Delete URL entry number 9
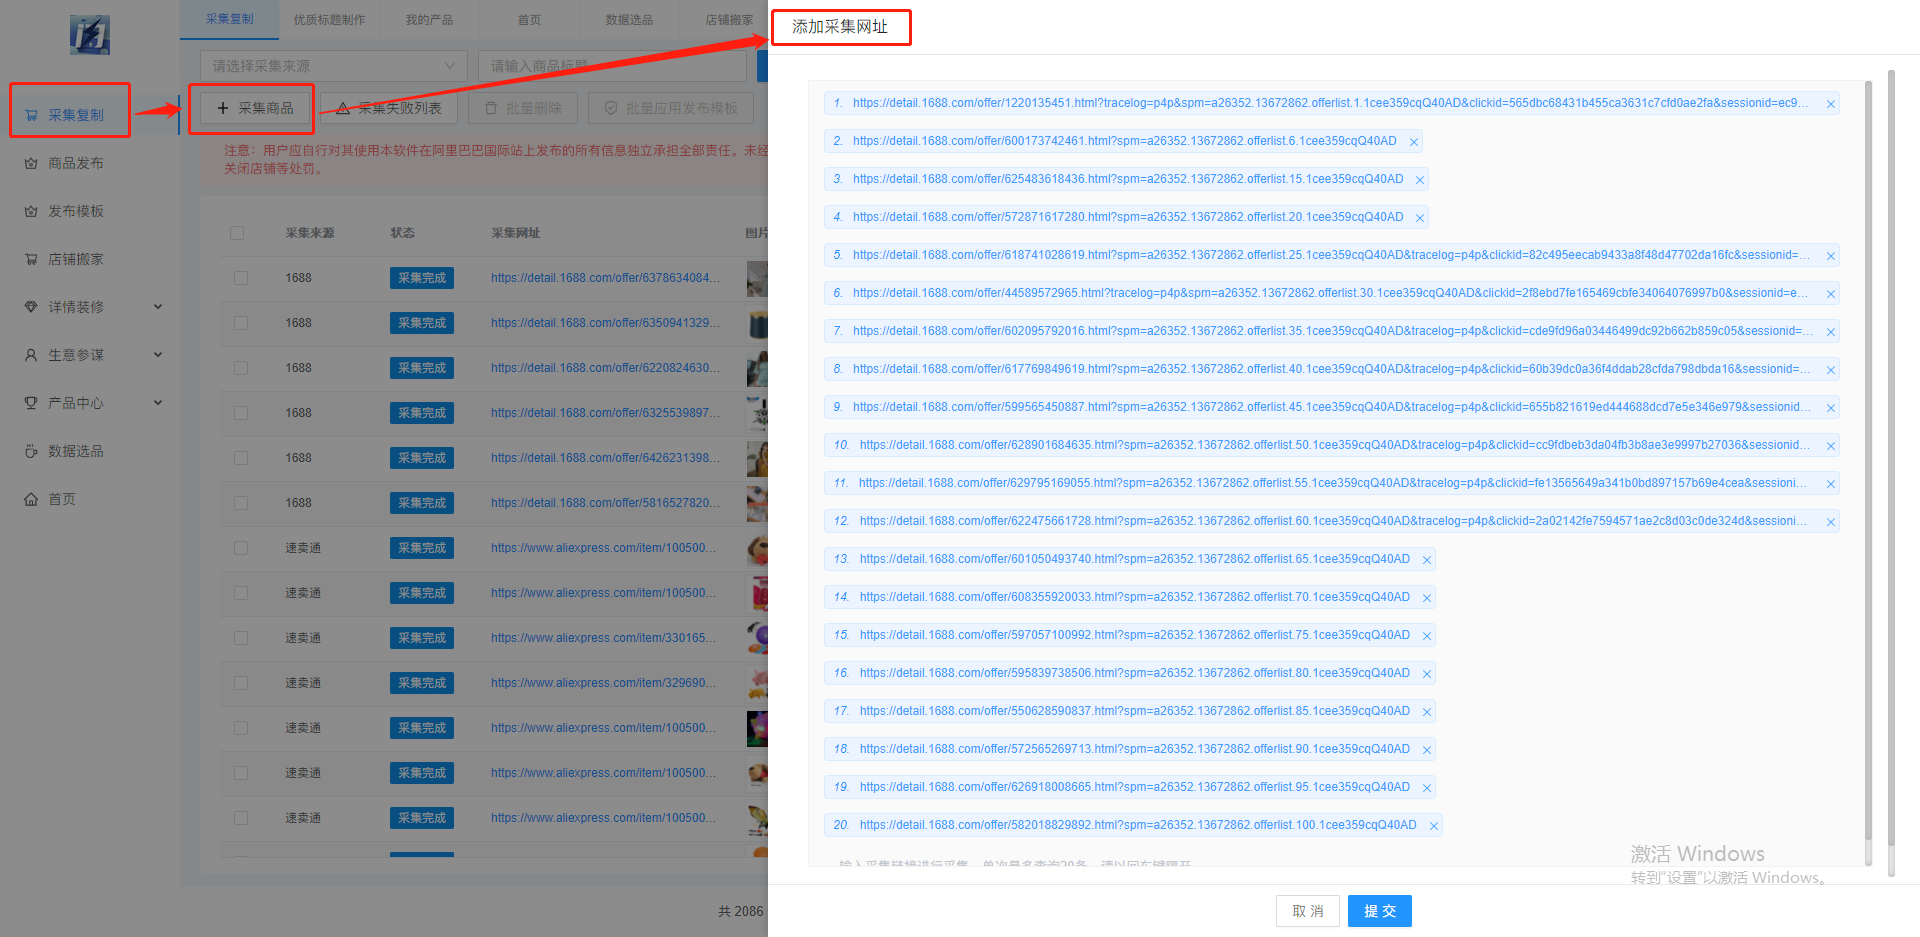Image resolution: width=1920 pixels, height=937 pixels. (x=1830, y=408)
